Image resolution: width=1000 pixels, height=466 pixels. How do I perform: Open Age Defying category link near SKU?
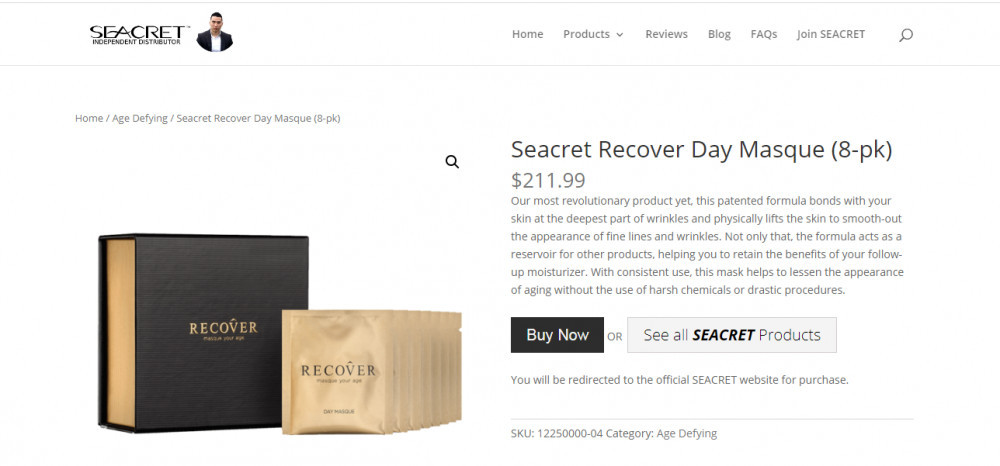pos(687,433)
